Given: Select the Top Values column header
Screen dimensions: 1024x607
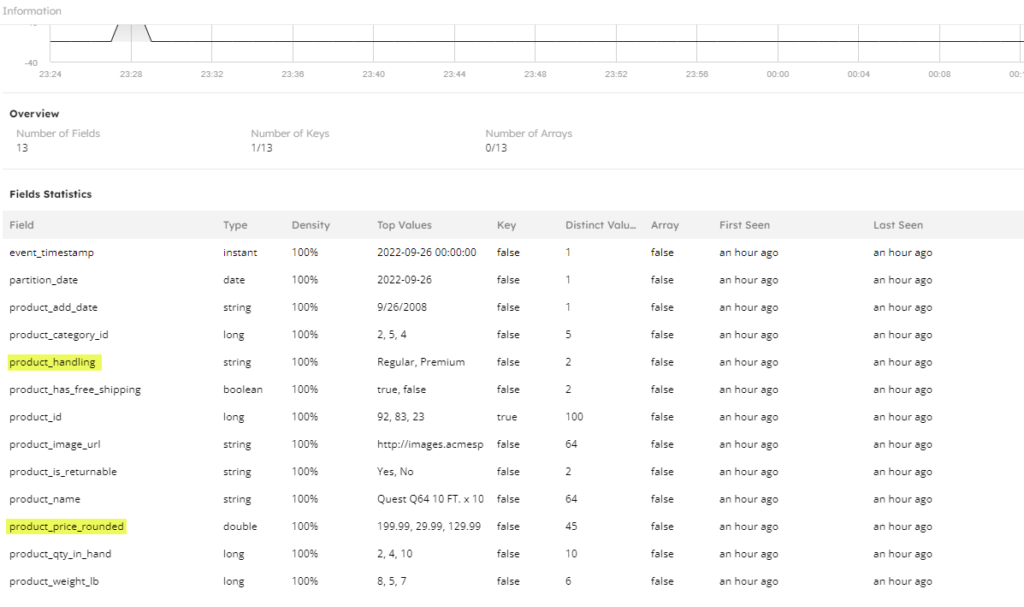Looking at the screenshot, I should pyautogui.click(x=404, y=225).
